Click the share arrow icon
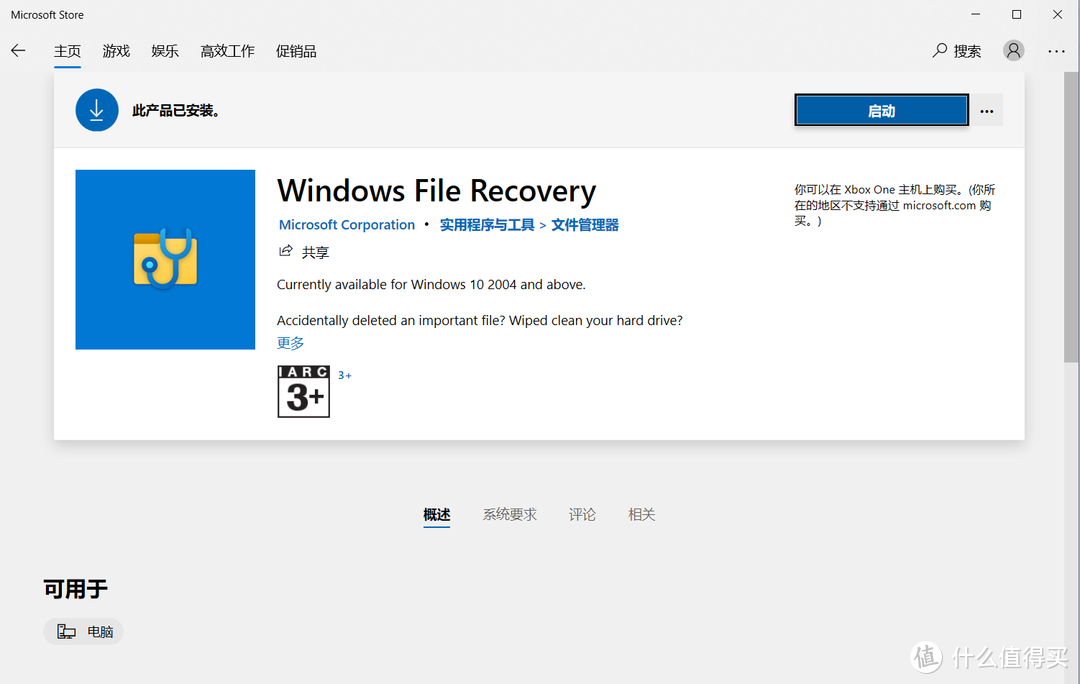1080x684 pixels. [x=285, y=251]
